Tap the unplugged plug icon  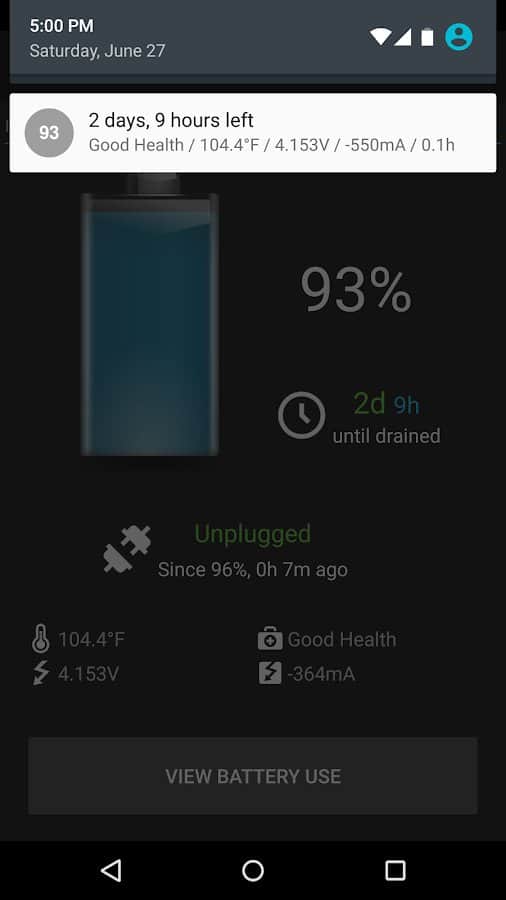[127, 548]
